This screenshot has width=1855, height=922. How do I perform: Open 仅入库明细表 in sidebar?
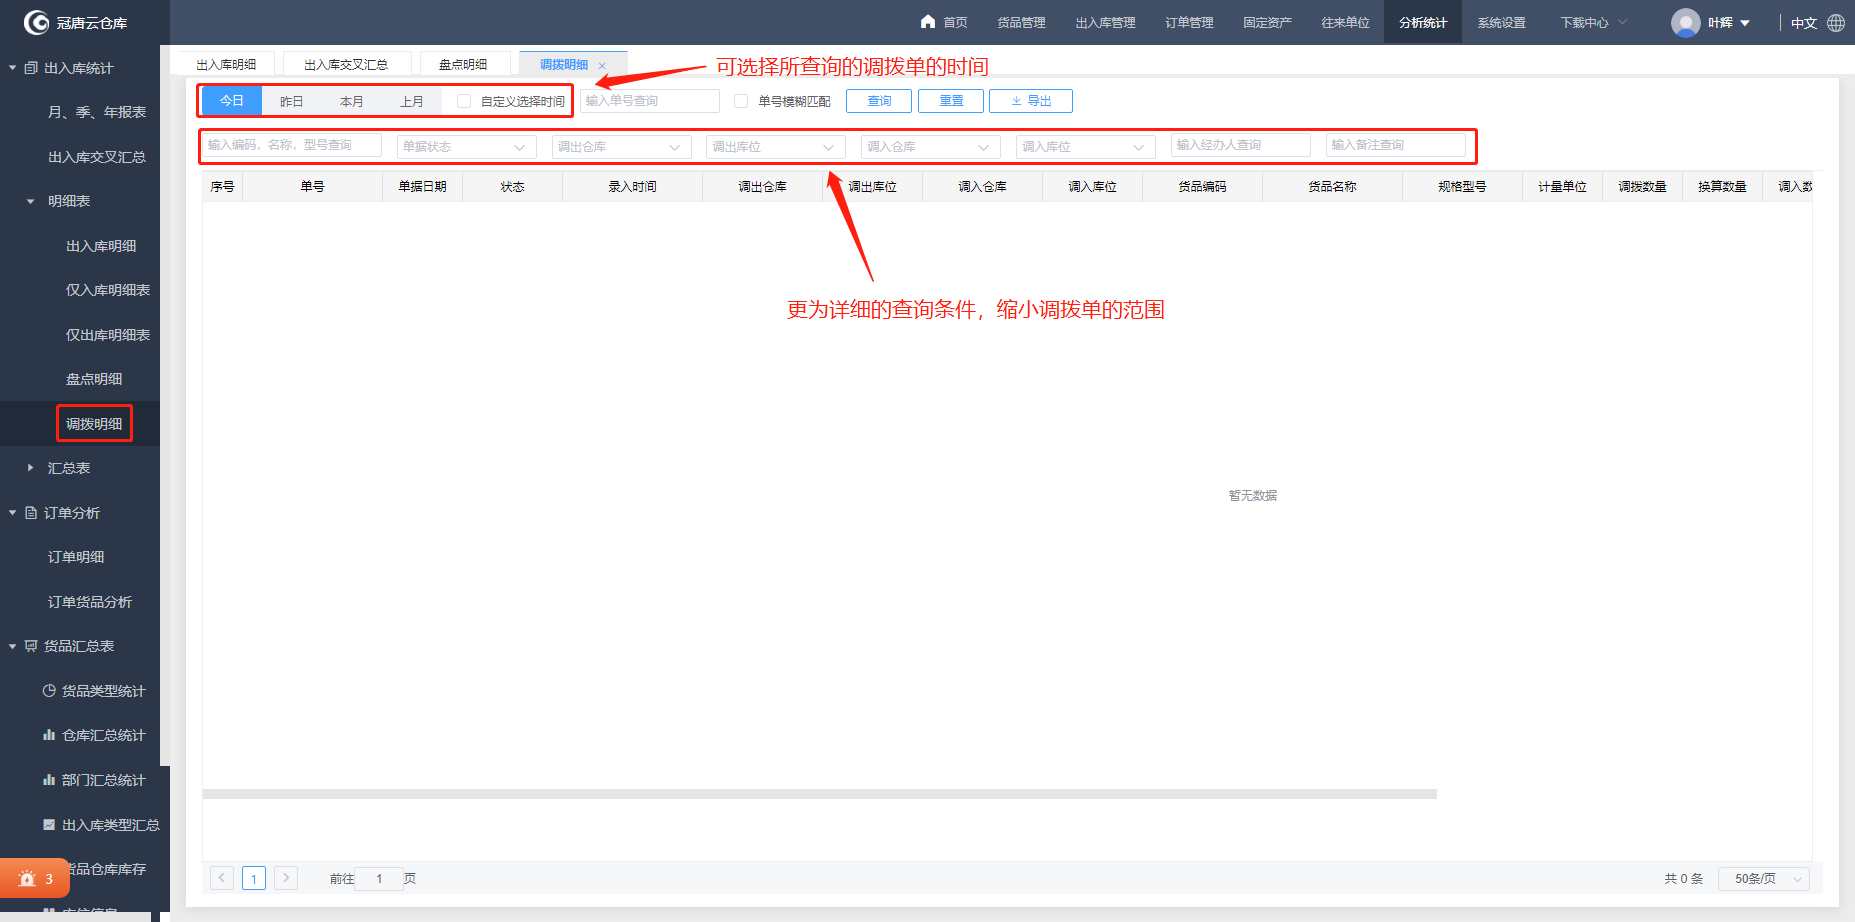coord(108,290)
